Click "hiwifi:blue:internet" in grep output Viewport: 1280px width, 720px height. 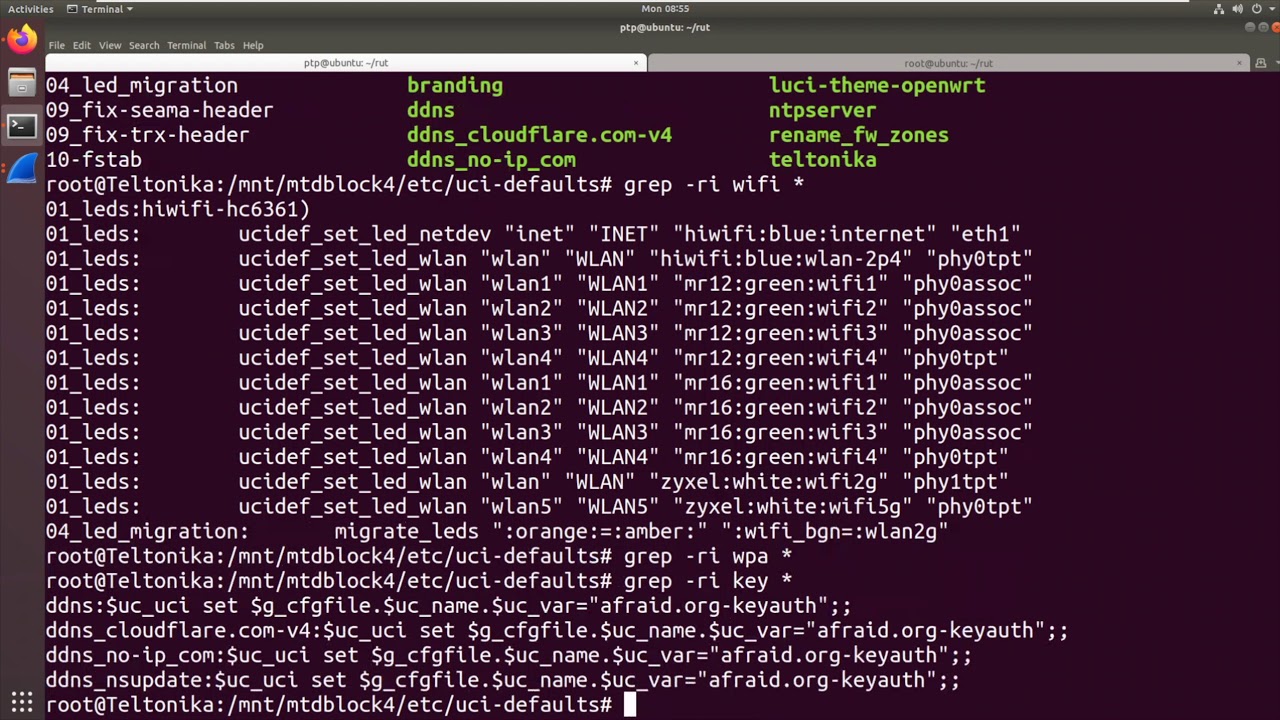click(x=804, y=234)
